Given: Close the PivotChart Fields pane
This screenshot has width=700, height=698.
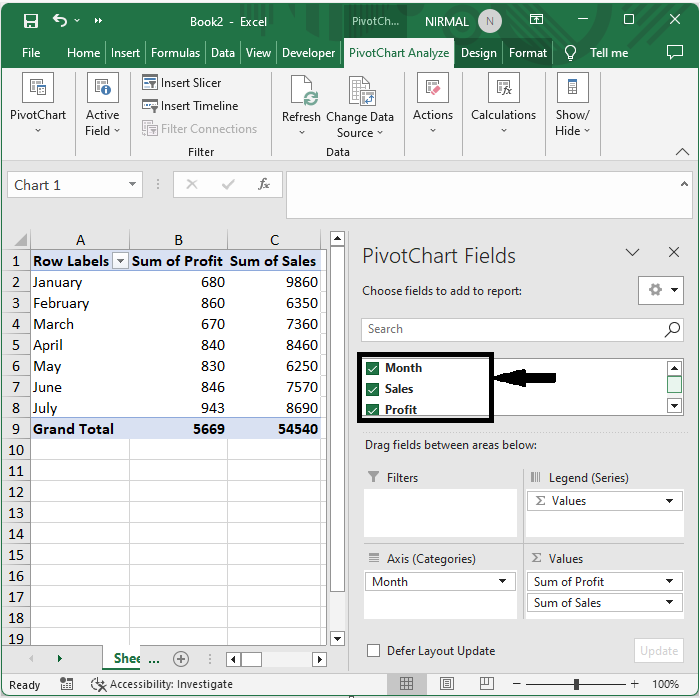Looking at the screenshot, I should point(674,252).
